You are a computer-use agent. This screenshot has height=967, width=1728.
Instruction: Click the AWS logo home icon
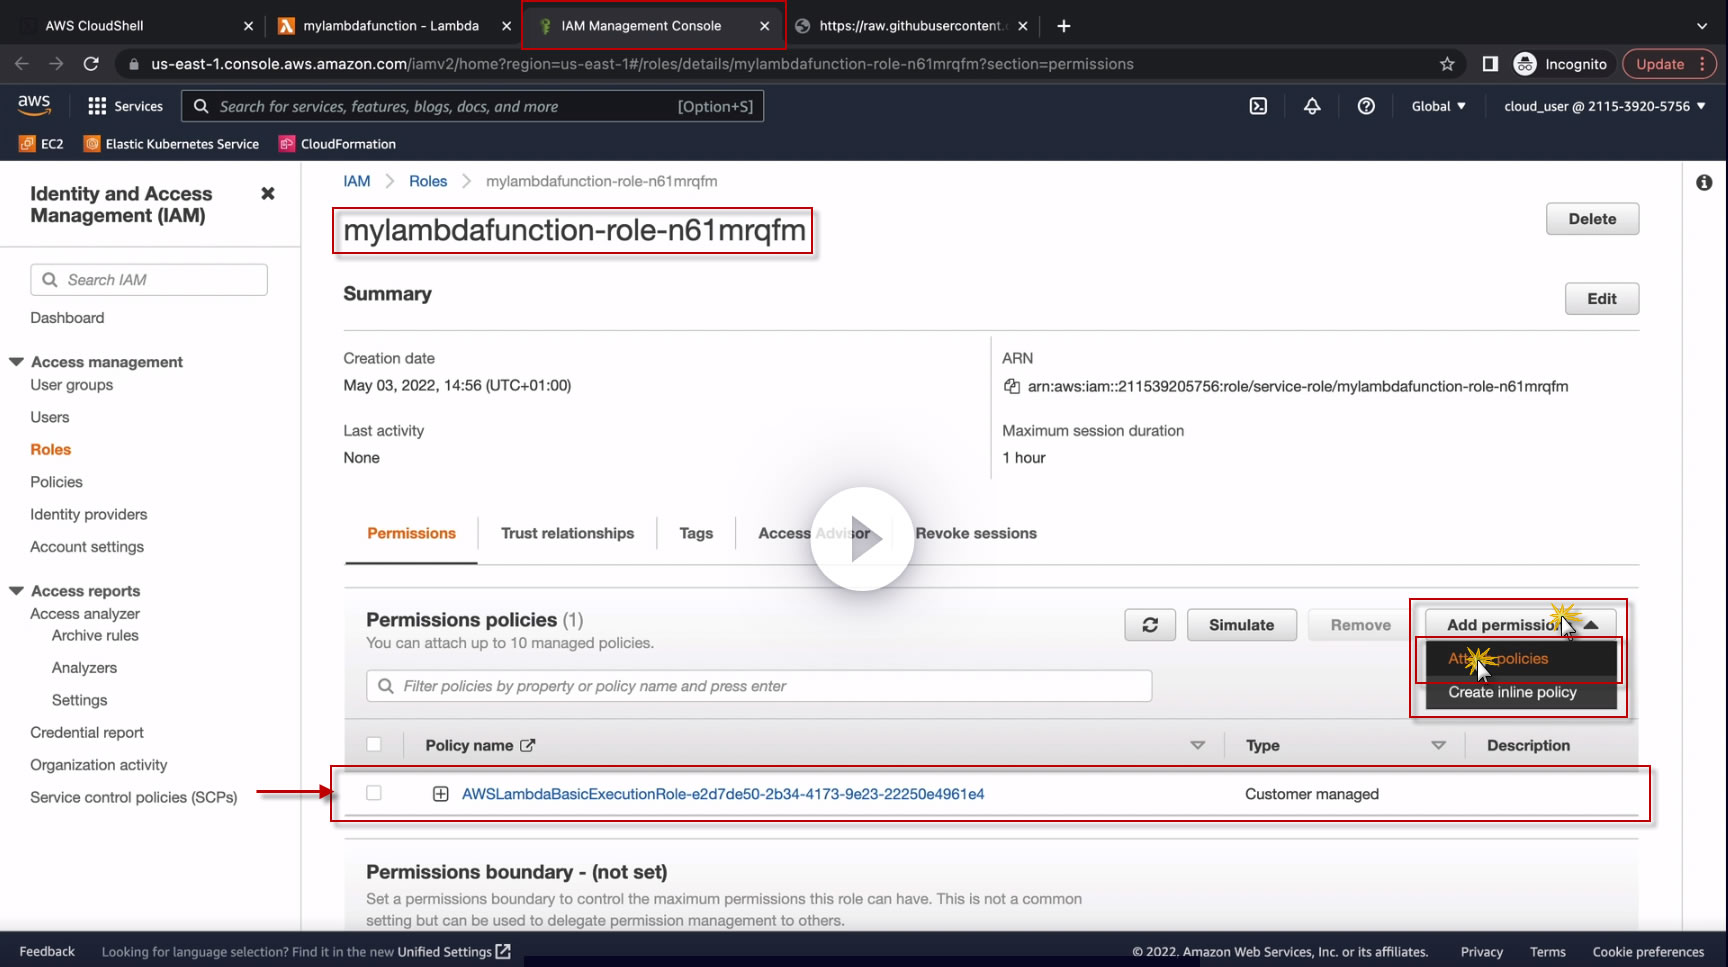34,105
